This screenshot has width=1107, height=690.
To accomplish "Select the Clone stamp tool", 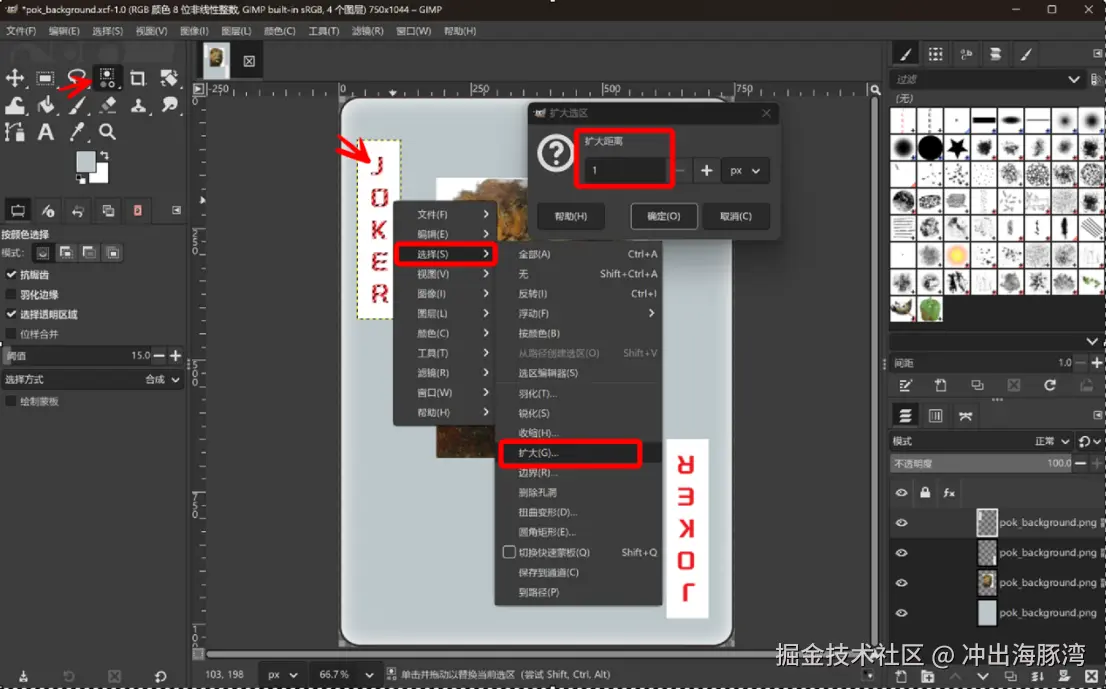I will point(138,105).
